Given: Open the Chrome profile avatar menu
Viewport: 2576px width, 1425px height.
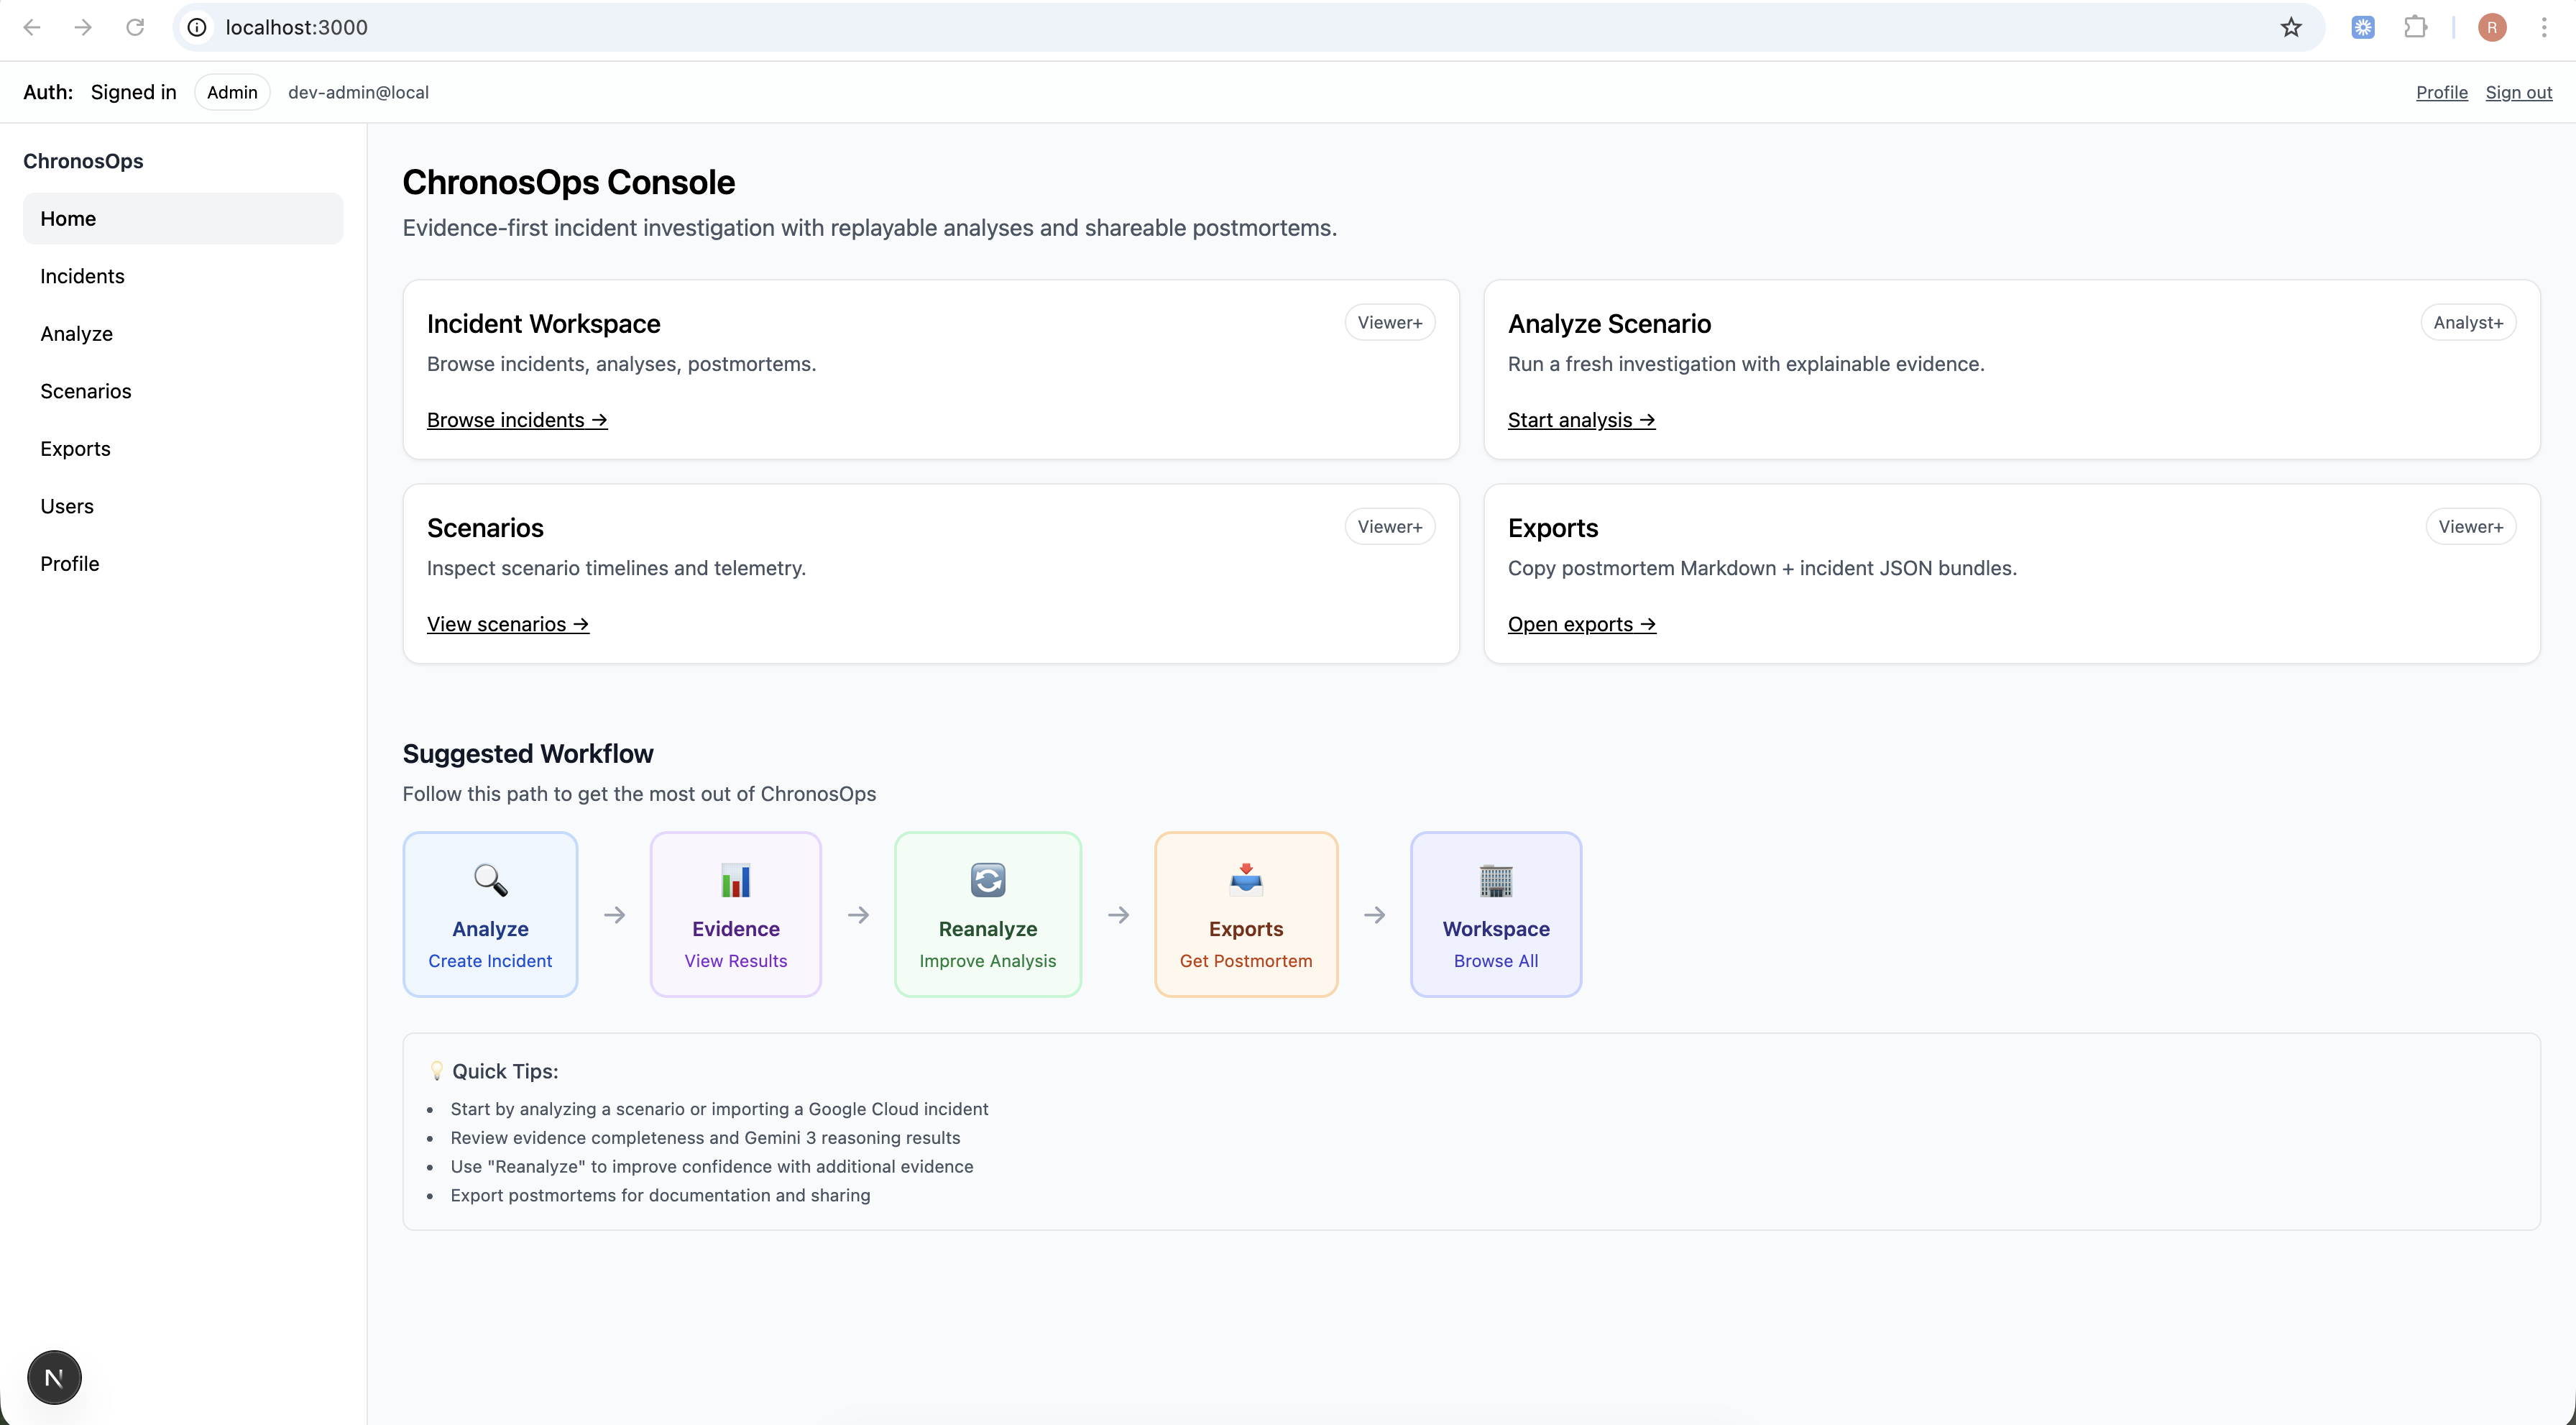Looking at the screenshot, I should point(2492,27).
